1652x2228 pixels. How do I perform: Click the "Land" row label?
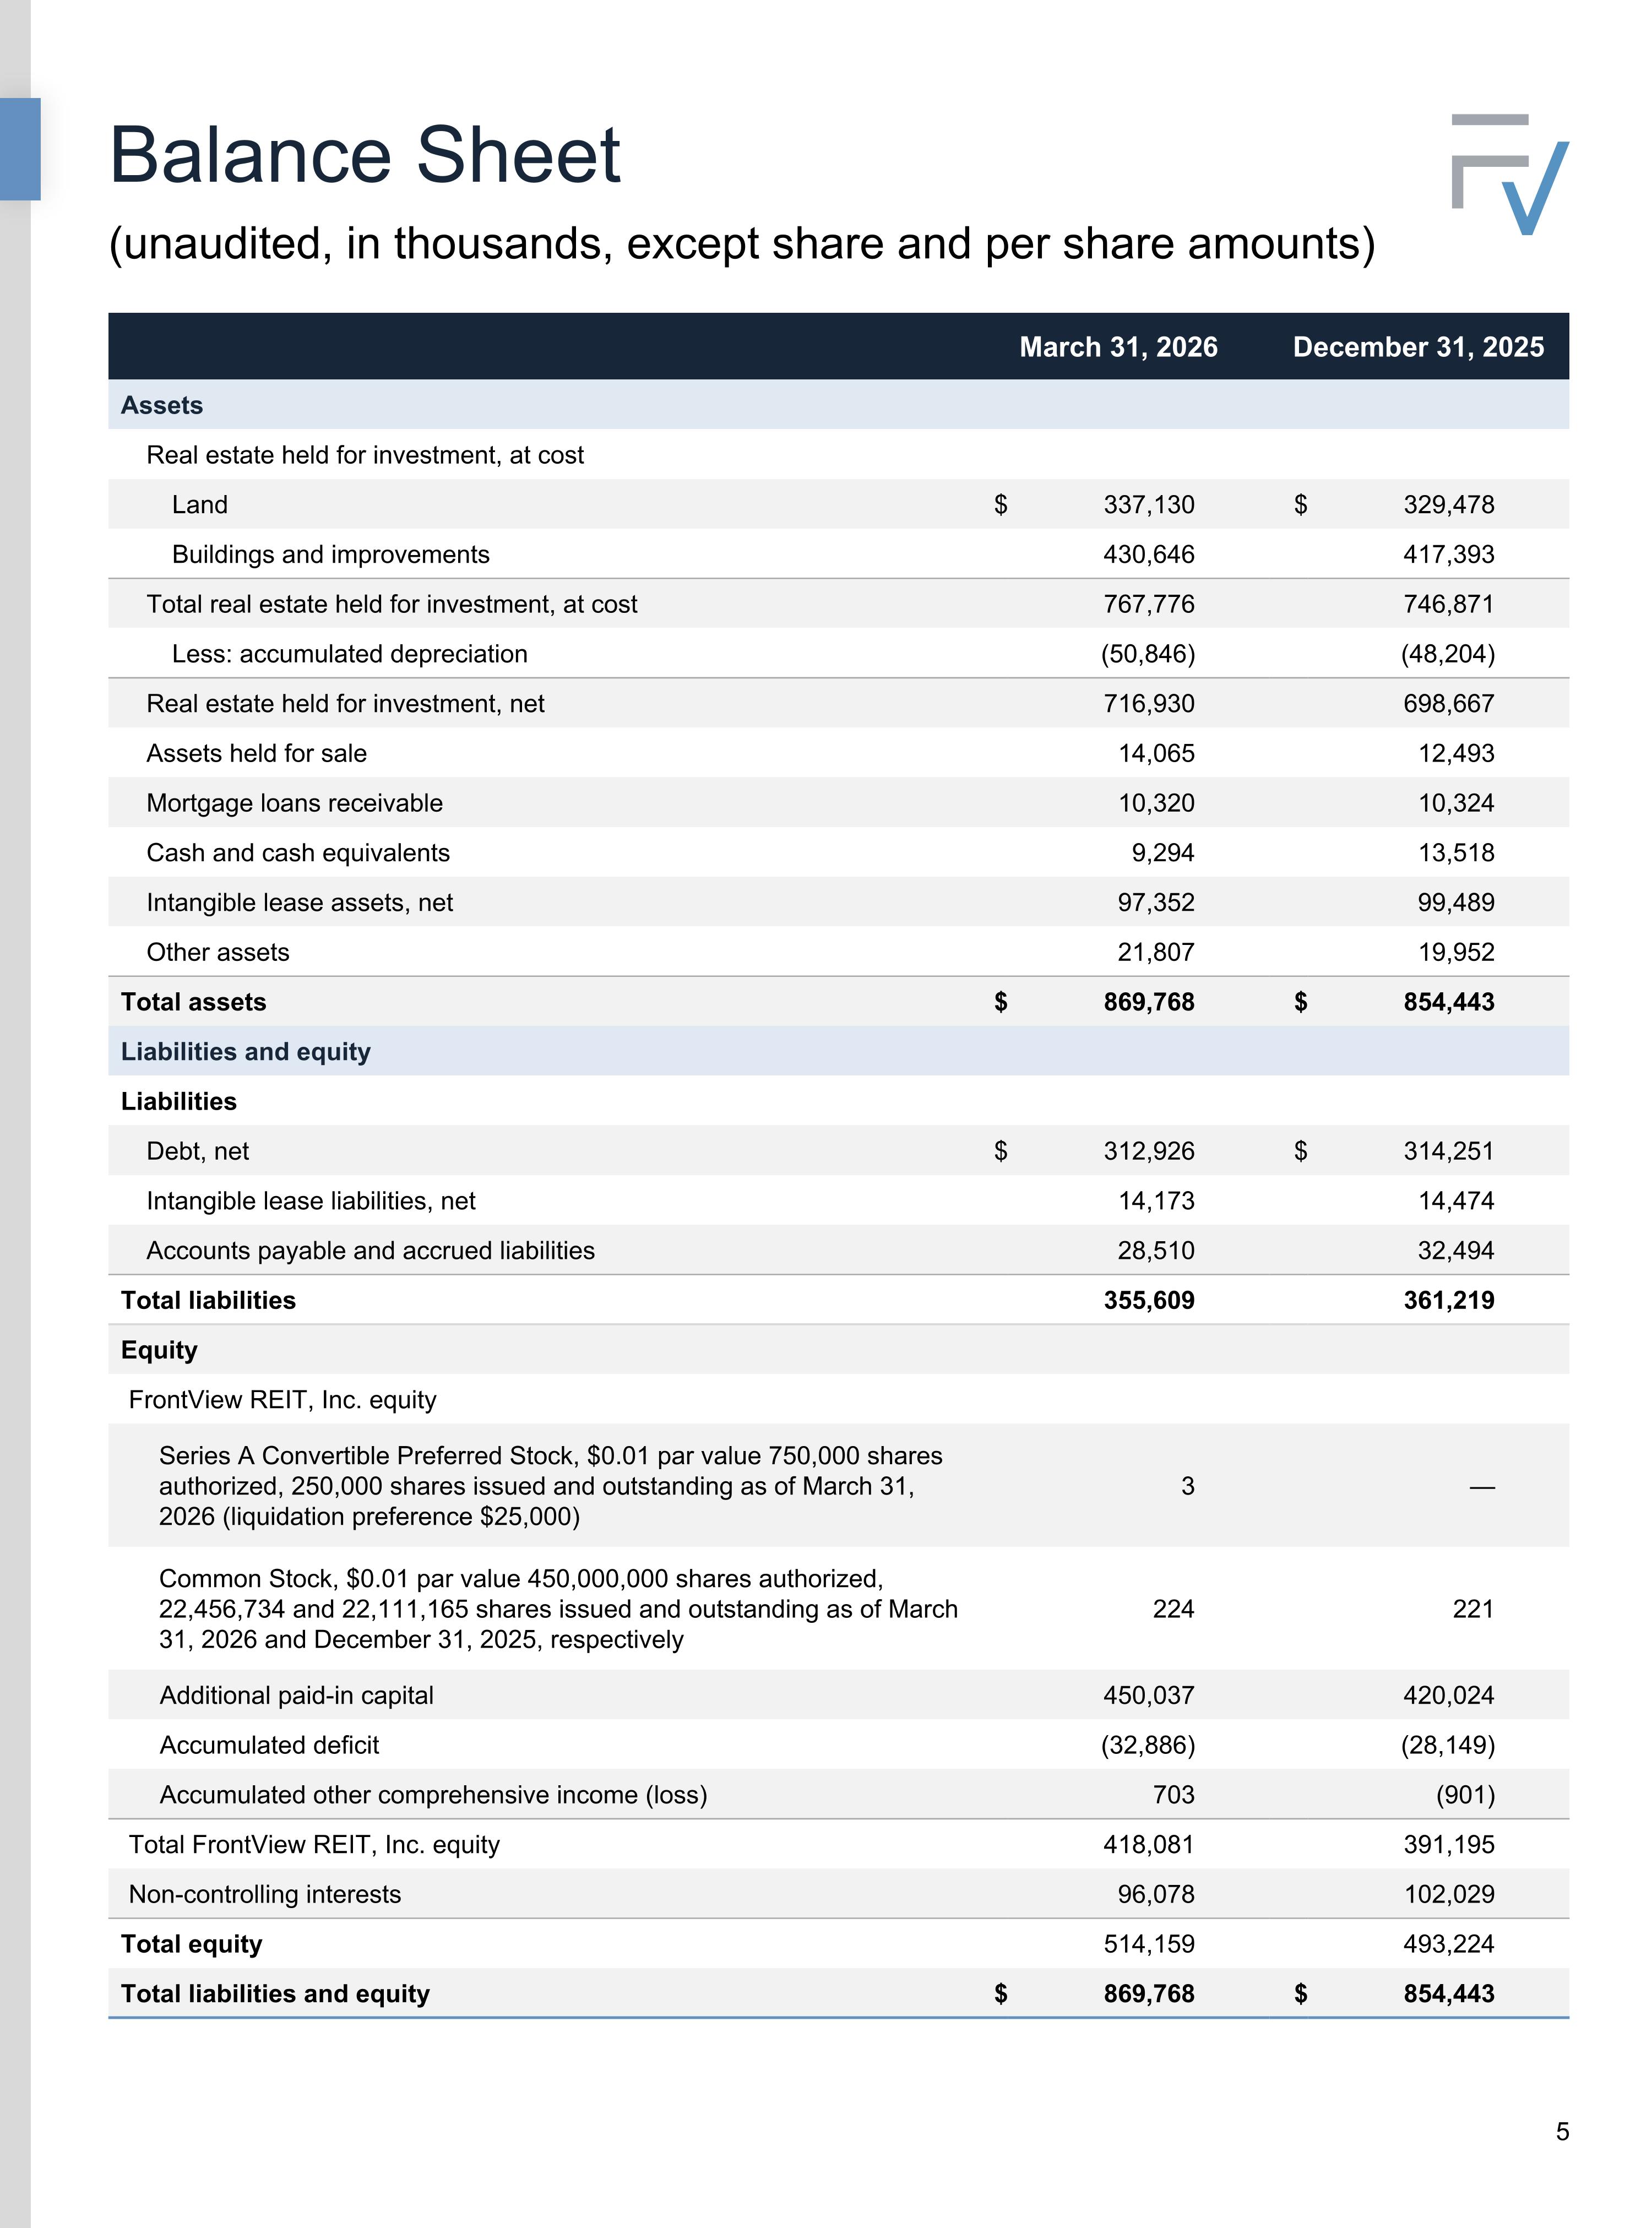pos(200,505)
